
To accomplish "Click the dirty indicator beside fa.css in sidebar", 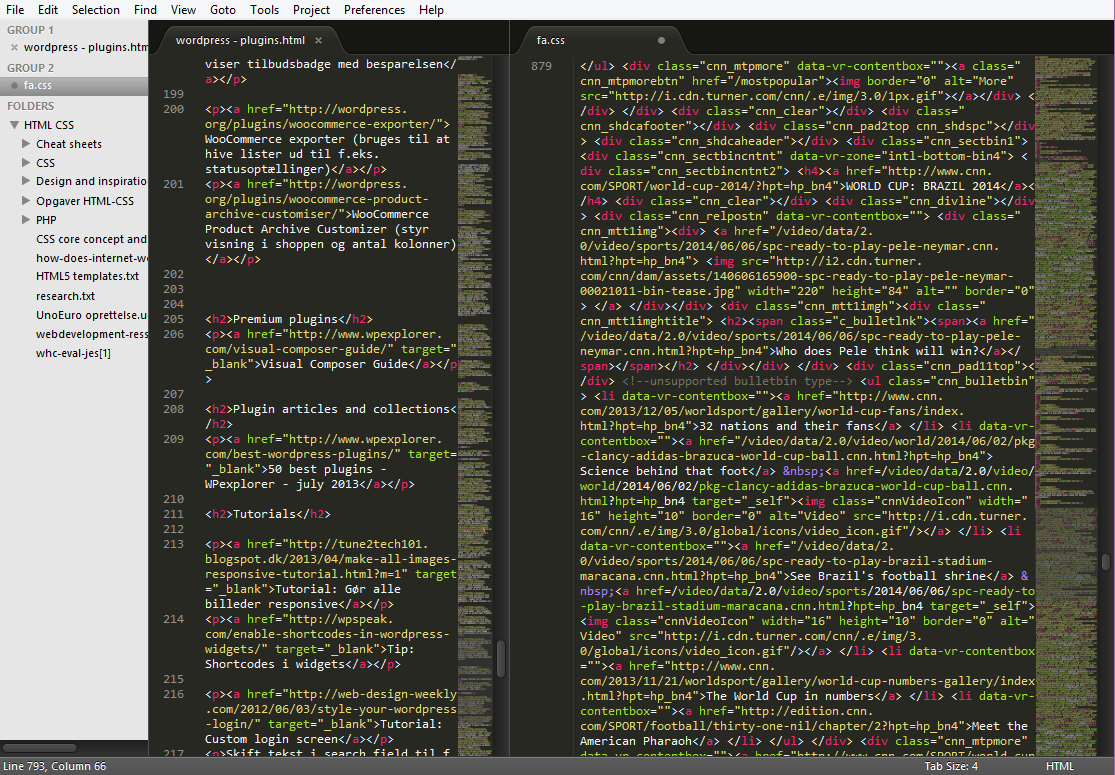I will [x=14, y=85].
